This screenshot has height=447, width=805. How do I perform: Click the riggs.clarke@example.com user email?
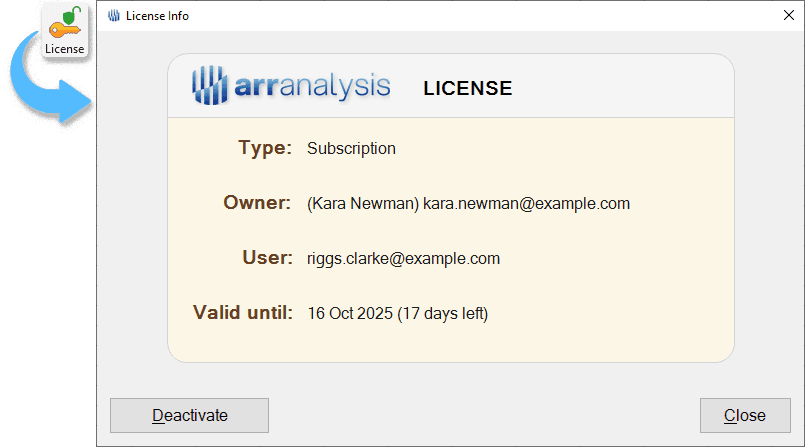click(403, 259)
